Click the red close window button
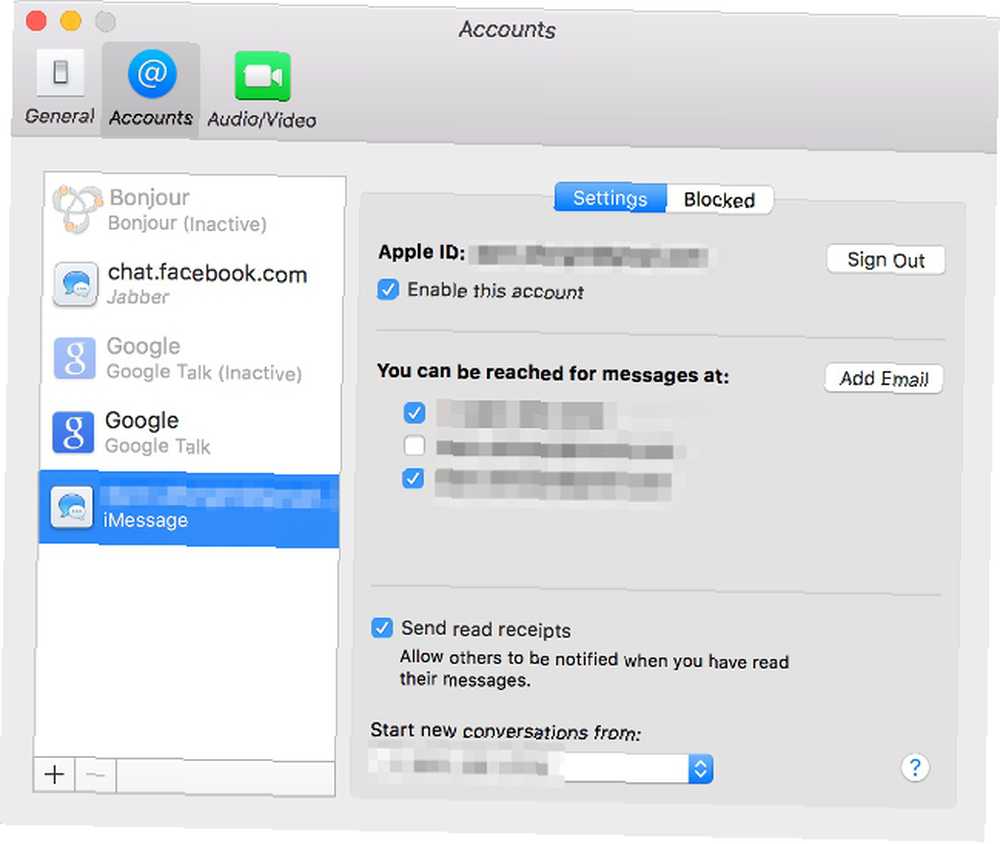Screen dimensions: 1000x844 [36, 20]
